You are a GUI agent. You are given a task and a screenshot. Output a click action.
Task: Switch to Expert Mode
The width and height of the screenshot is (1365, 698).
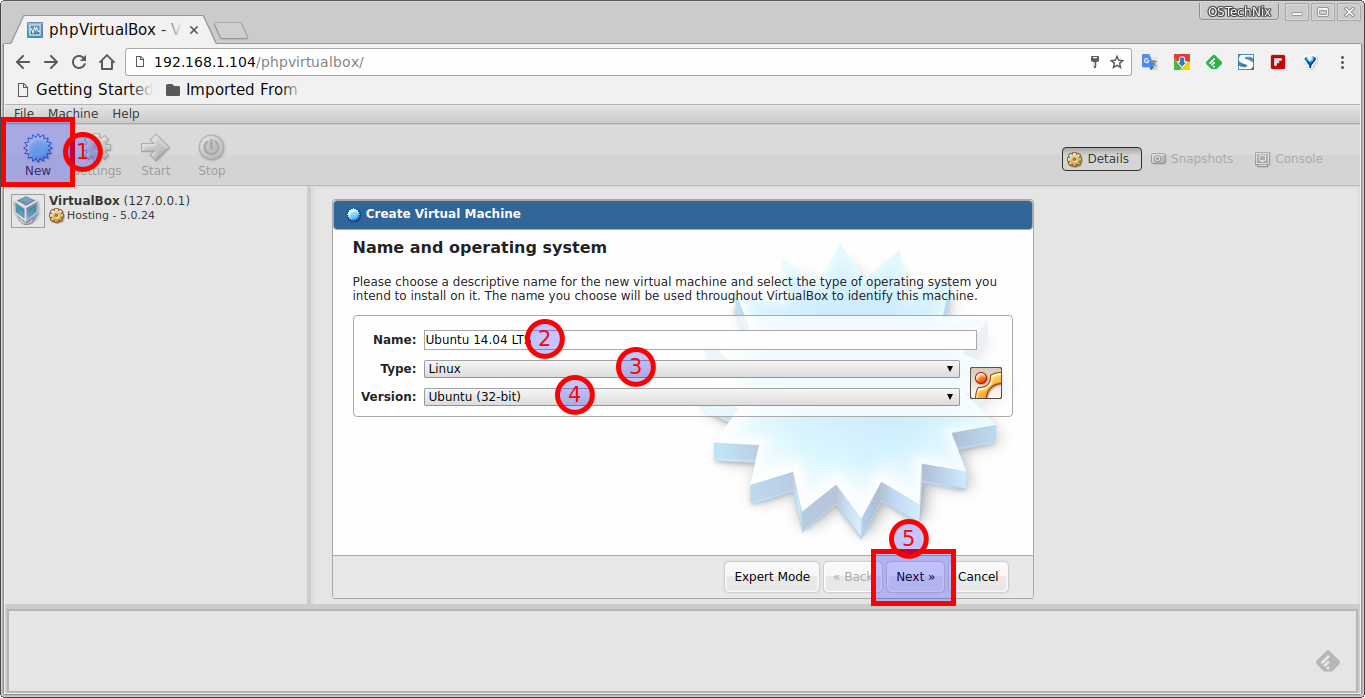(771, 576)
